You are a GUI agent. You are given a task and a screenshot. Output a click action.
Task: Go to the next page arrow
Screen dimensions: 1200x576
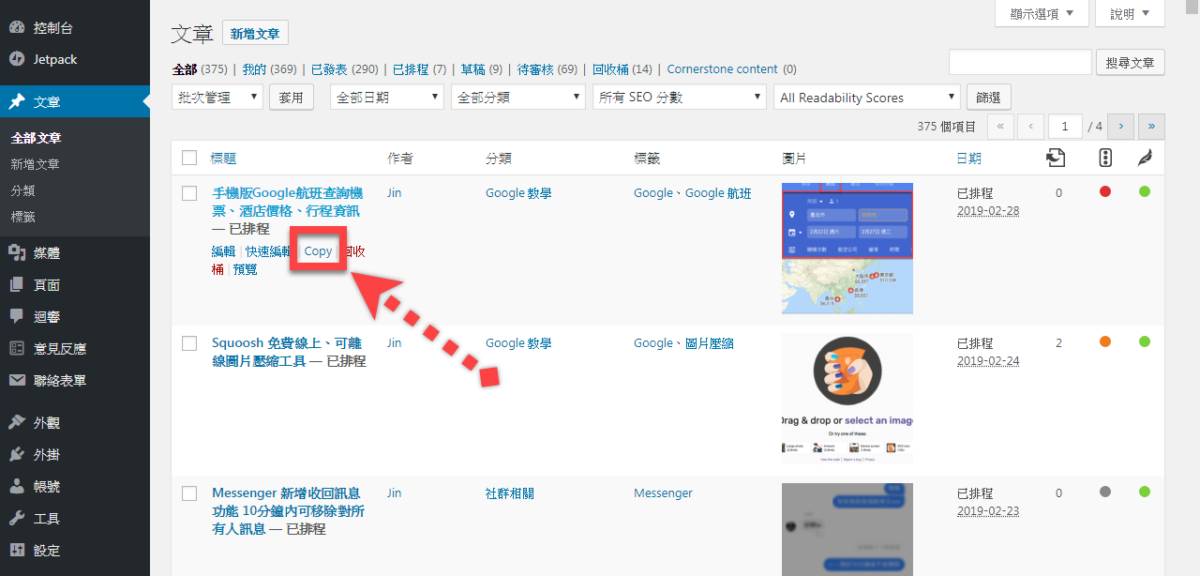[x=1122, y=126]
